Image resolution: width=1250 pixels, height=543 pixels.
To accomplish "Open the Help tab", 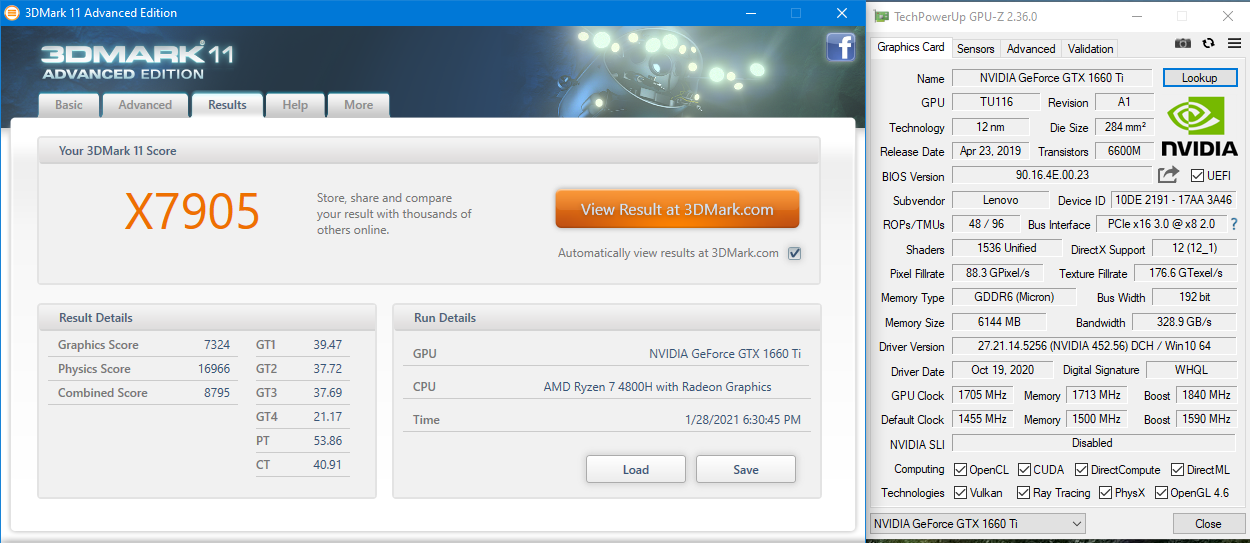I will click(295, 105).
